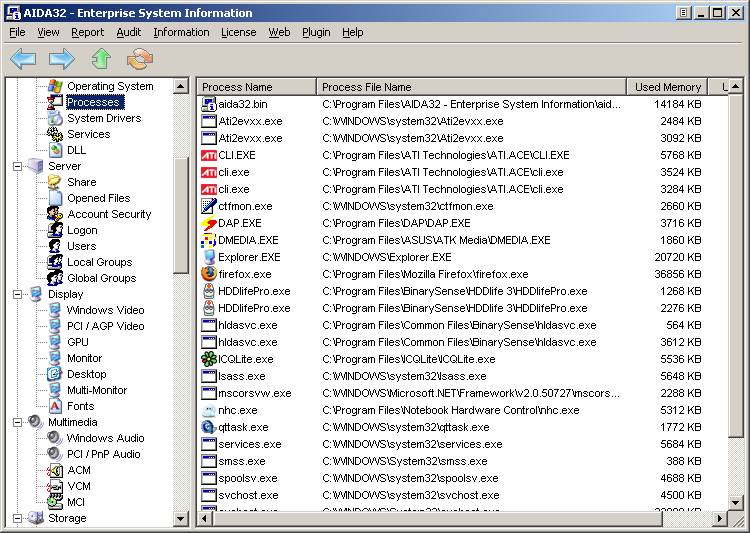Click the ctfmon.exe pen icon
Screen dimensions: 750x533
pos(209,206)
